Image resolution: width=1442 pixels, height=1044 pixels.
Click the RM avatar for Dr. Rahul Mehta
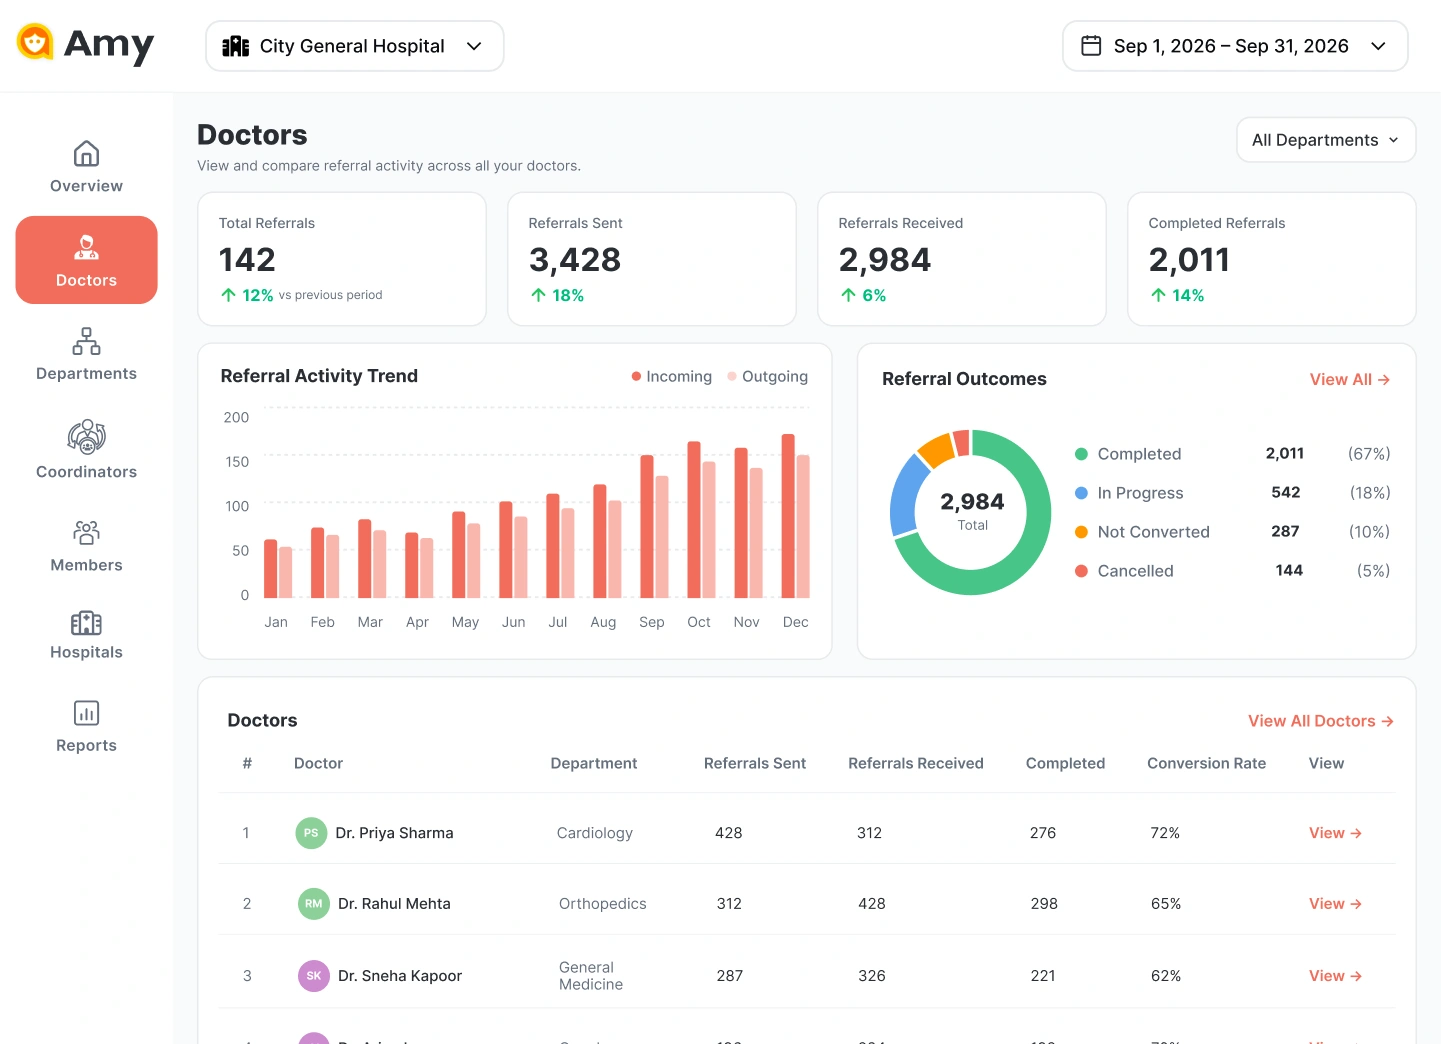point(314,904)
